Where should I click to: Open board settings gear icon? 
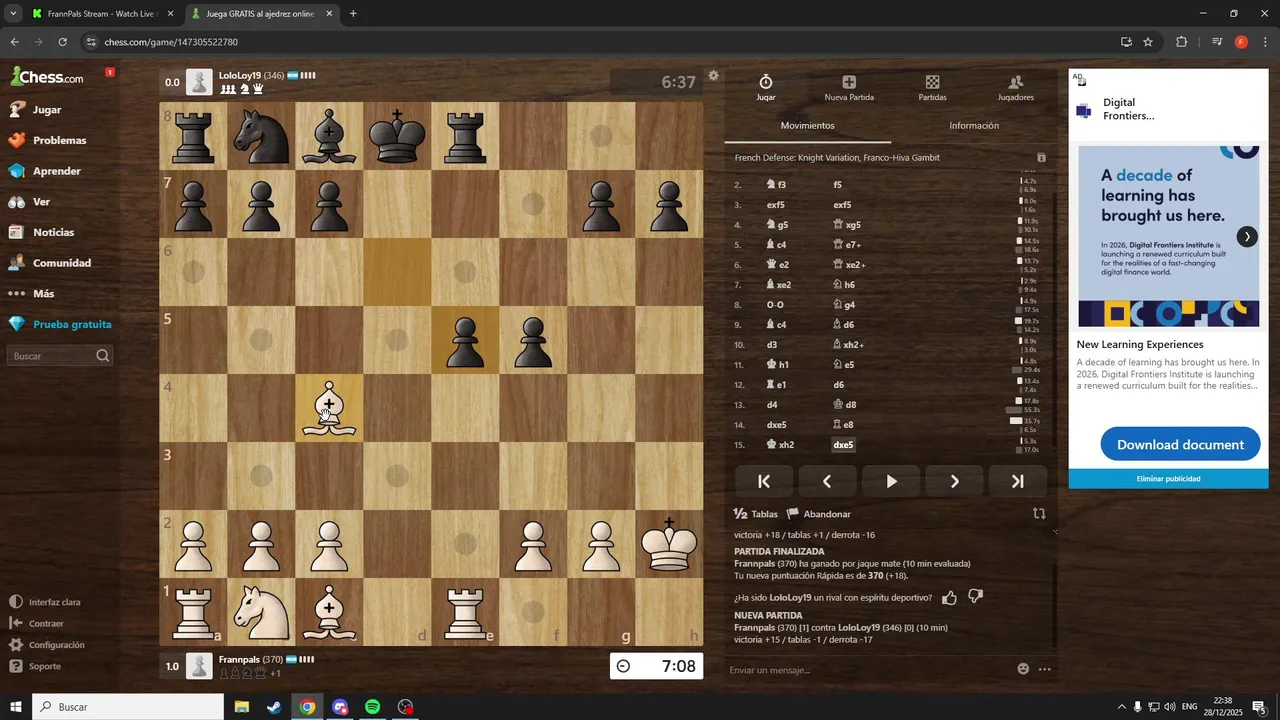pos(713,76)
